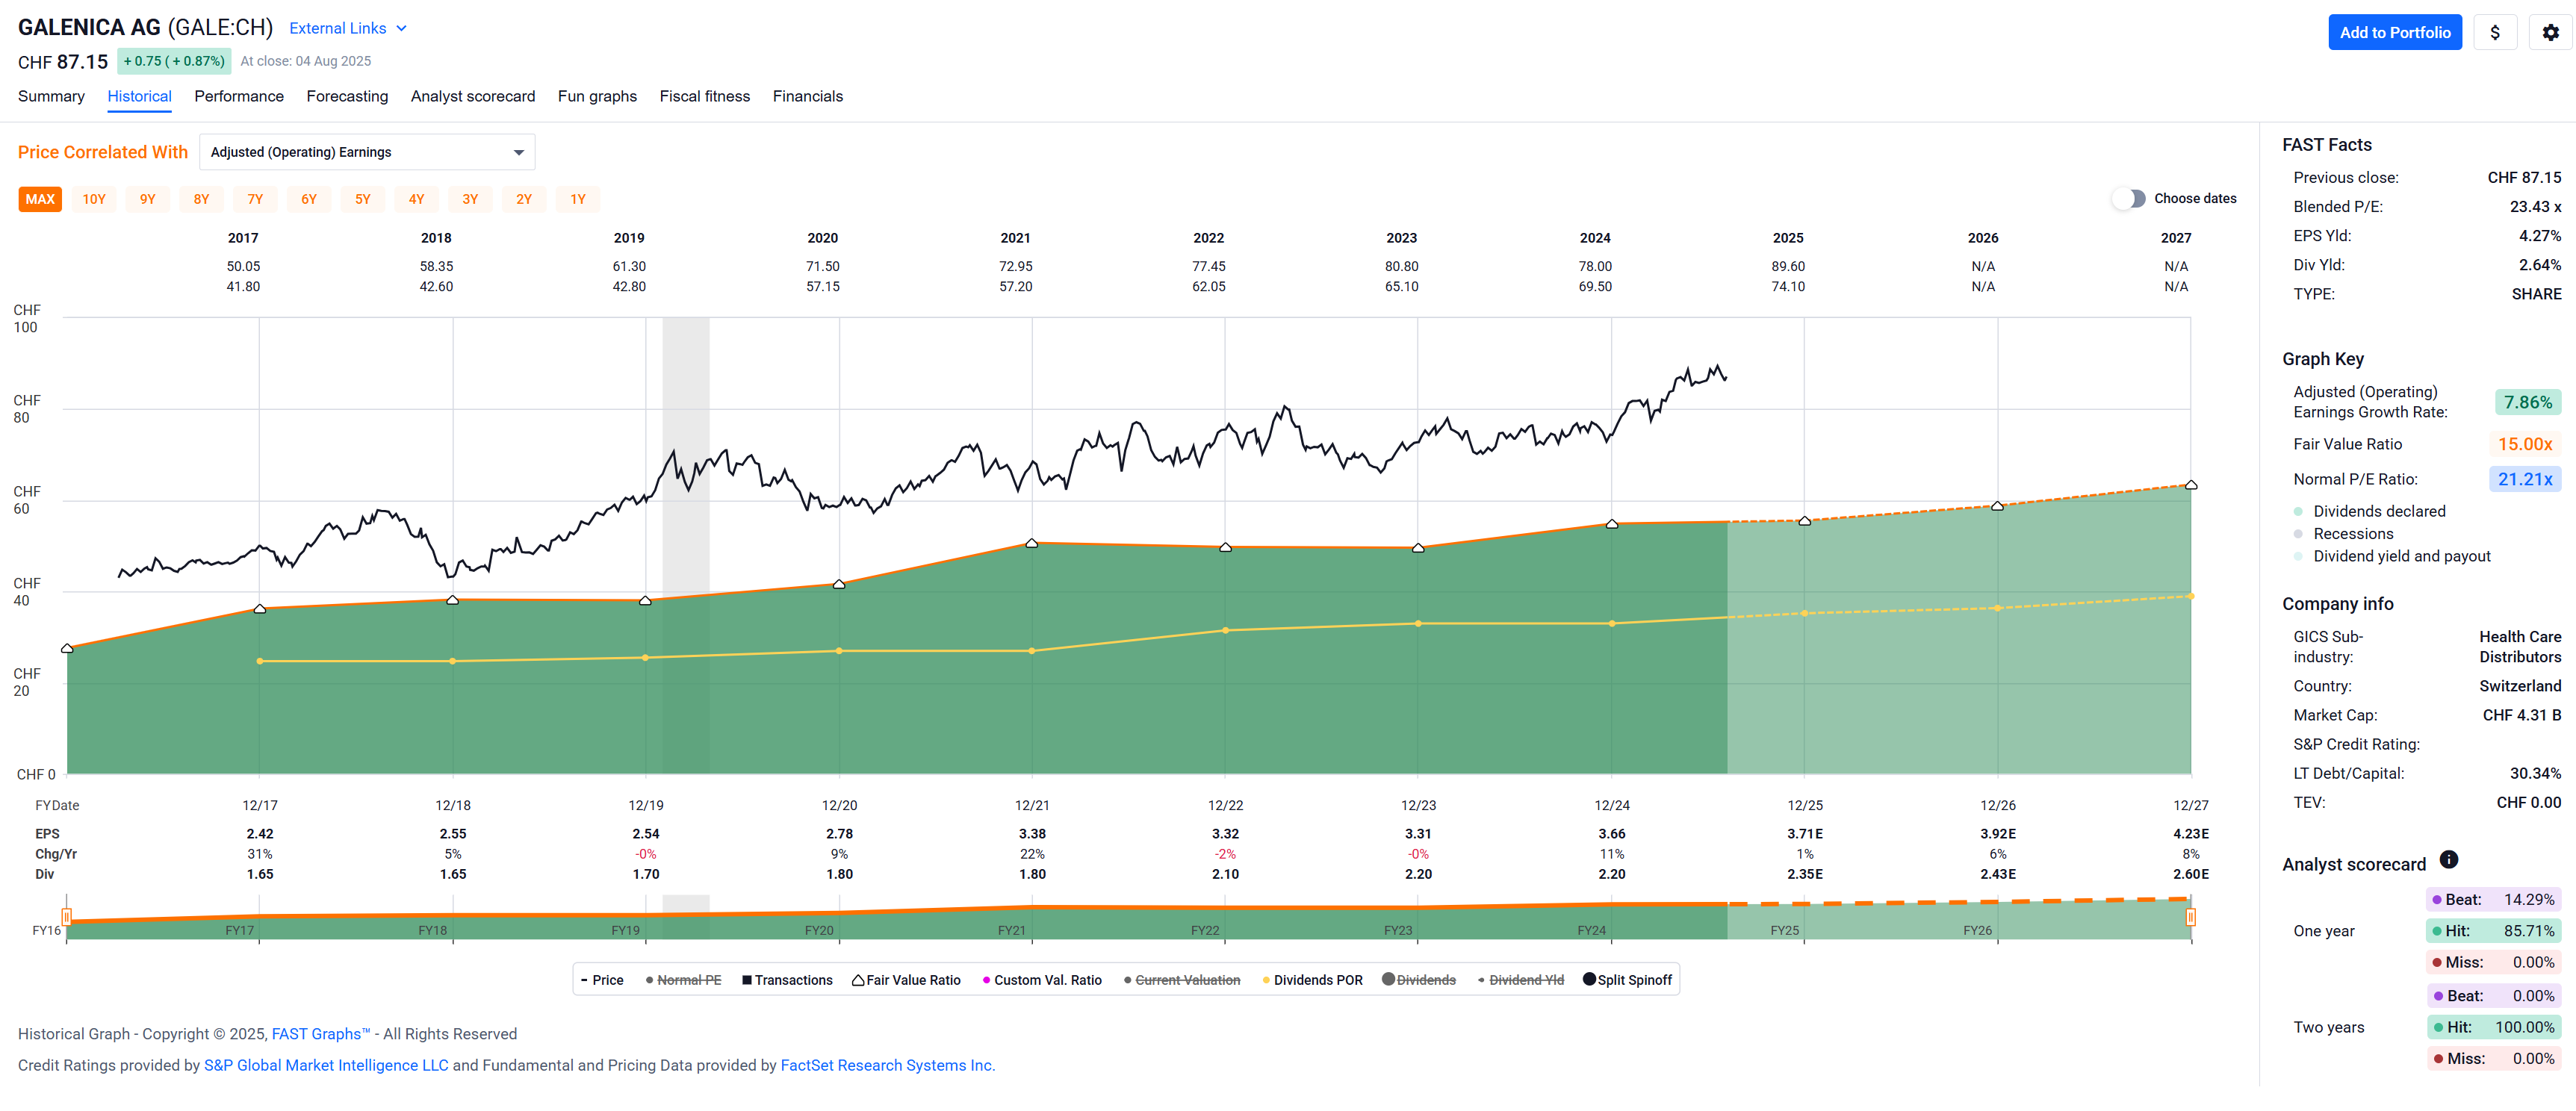Select the 9Y time range
This screenshot has width=2576, height=1111.
tap(148, 199)
